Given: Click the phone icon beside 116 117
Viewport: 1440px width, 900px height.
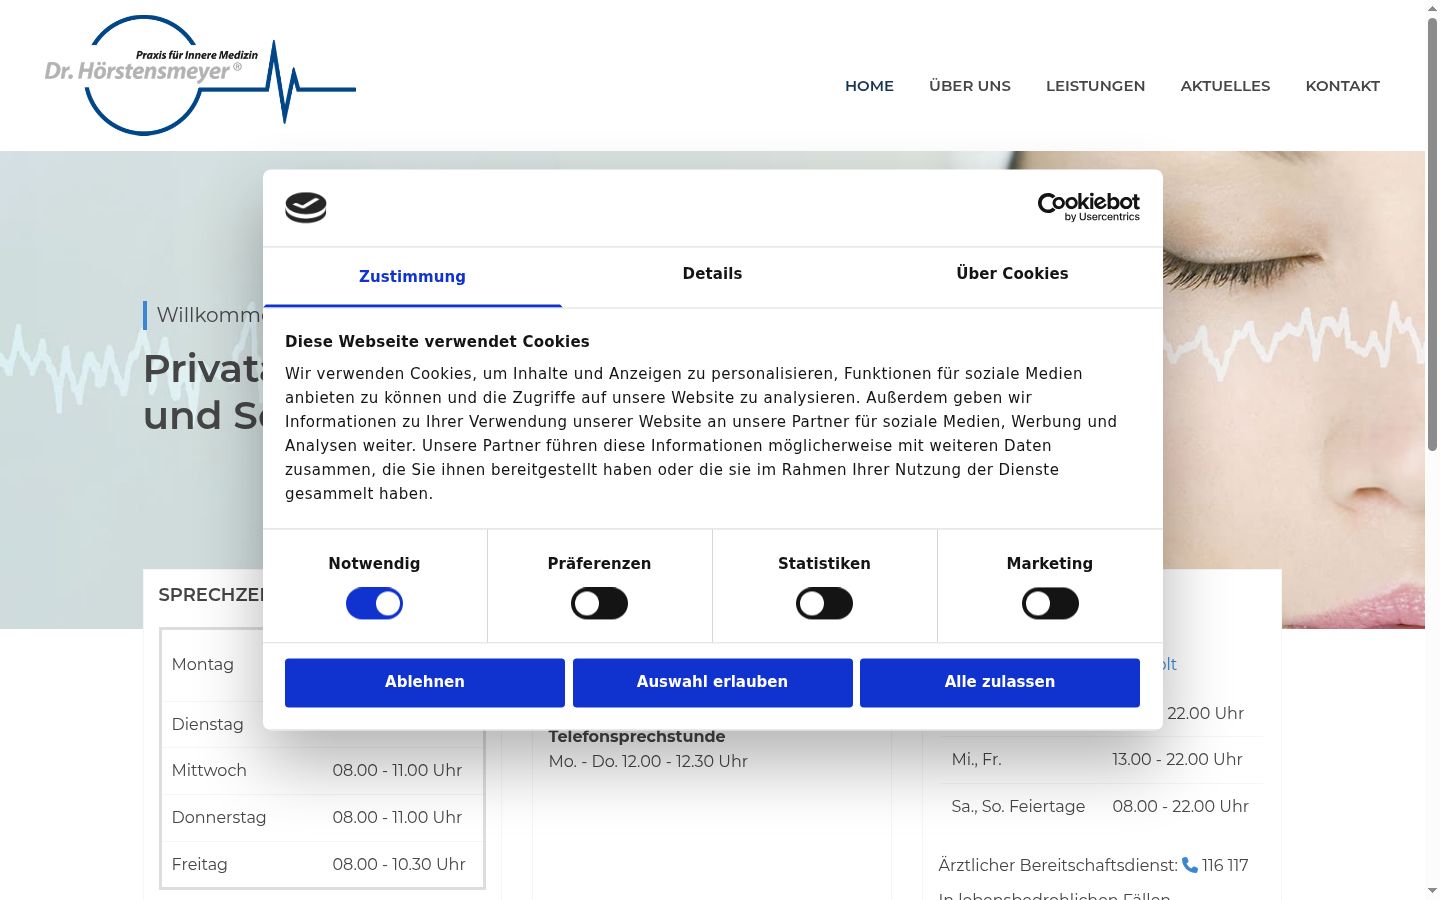Looking at the screenshot, I should (1190, 865).
